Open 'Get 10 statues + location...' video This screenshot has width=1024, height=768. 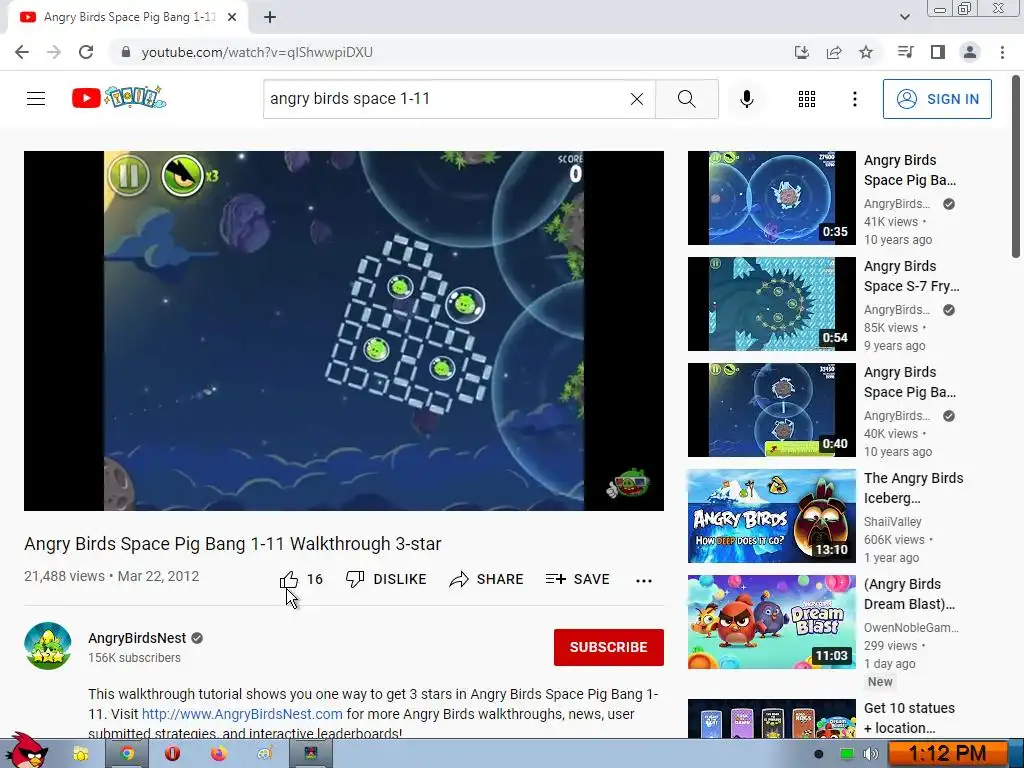click(909, 718)
